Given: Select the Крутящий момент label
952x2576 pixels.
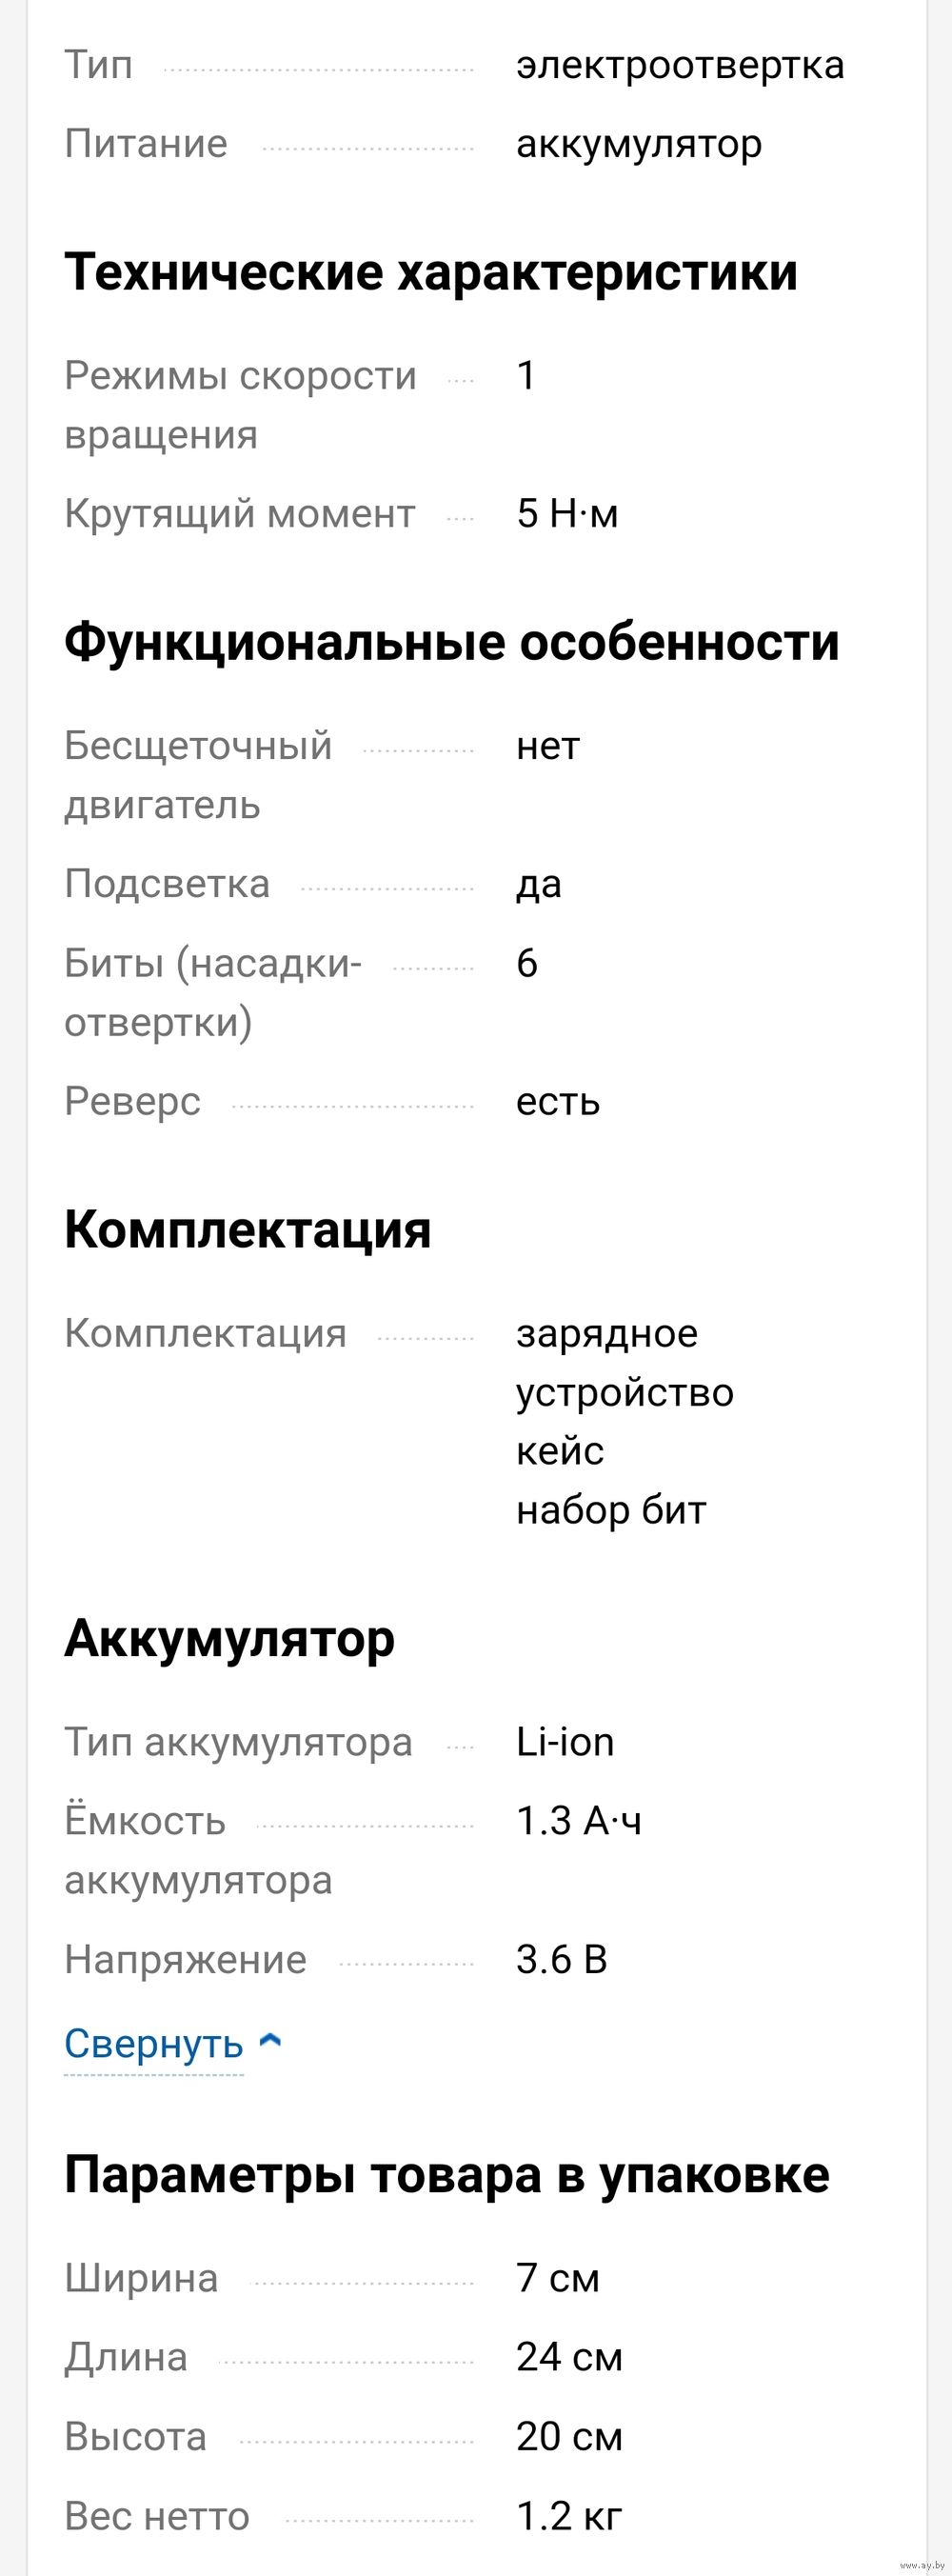Looking at the screenshot, I should point(240,514).
